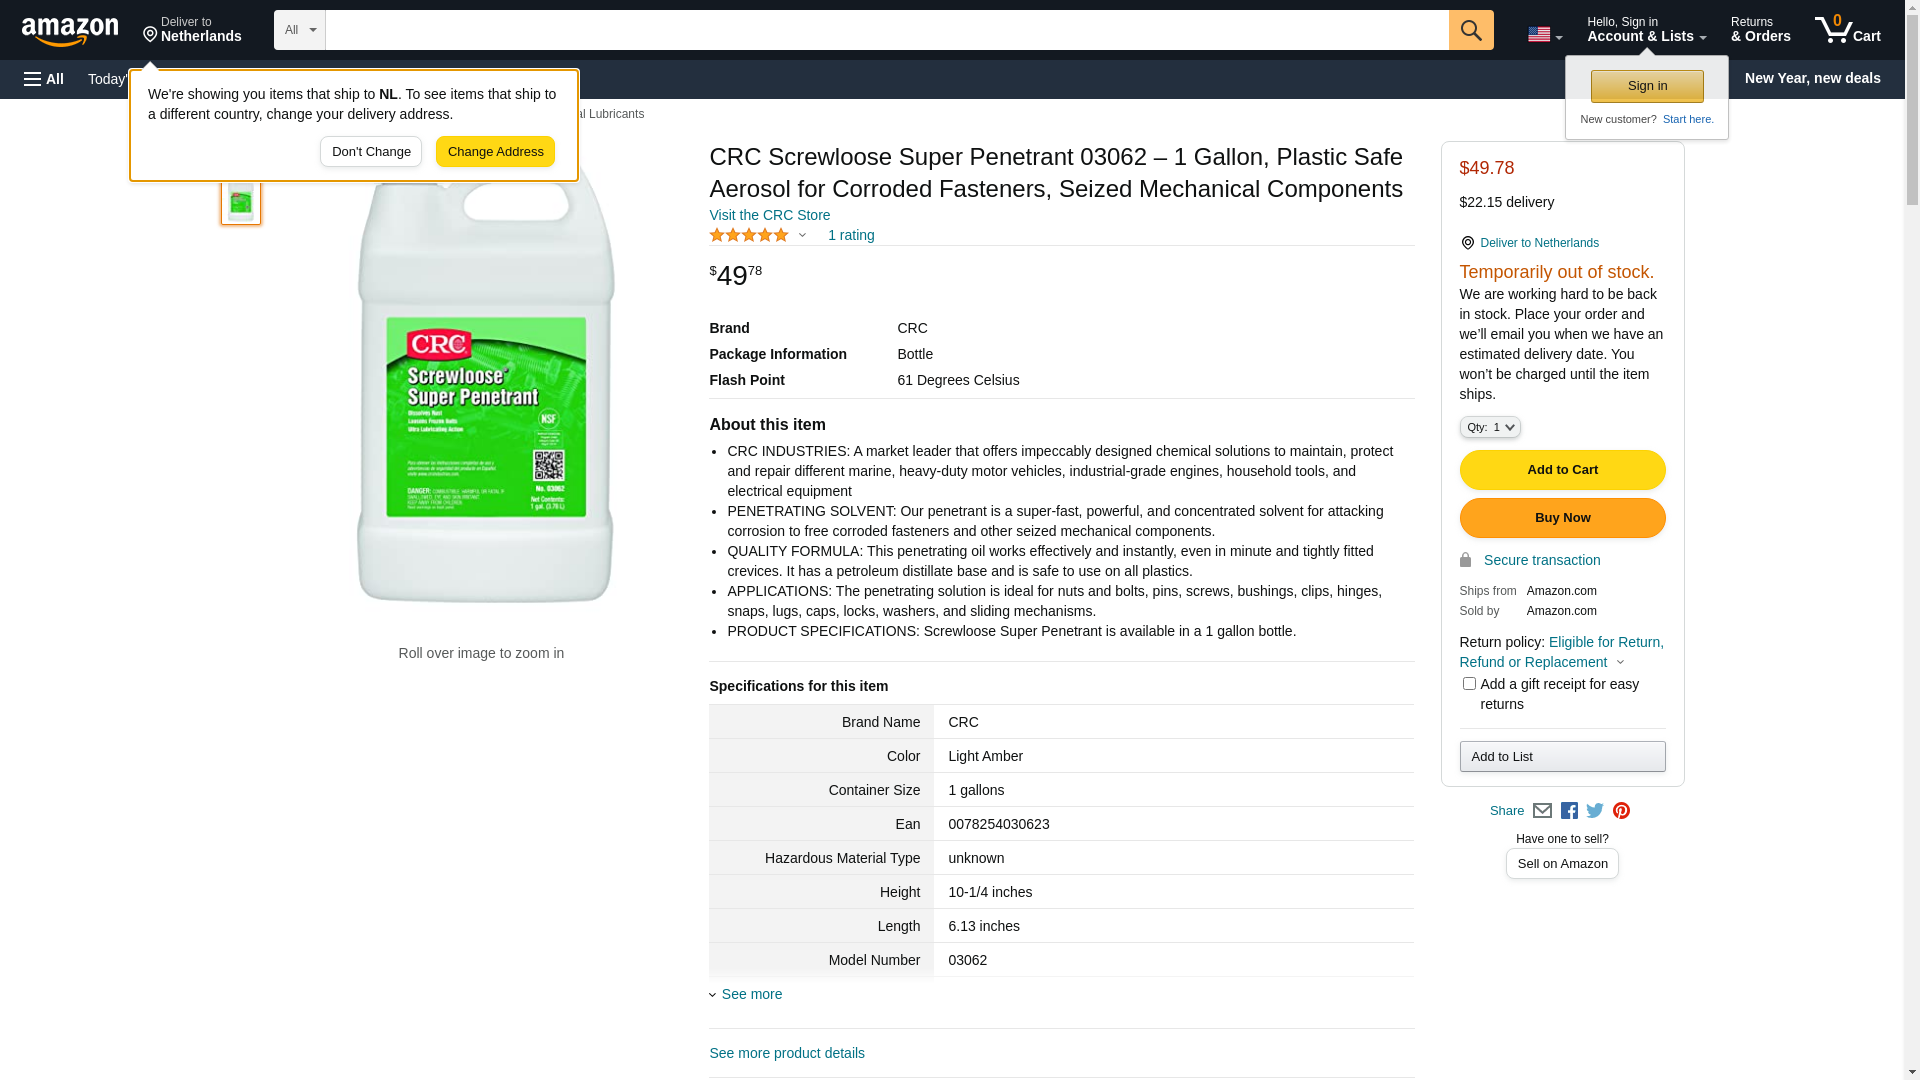Click the US flag language selector
1920x1080 pixels.
coord(1544,35)
